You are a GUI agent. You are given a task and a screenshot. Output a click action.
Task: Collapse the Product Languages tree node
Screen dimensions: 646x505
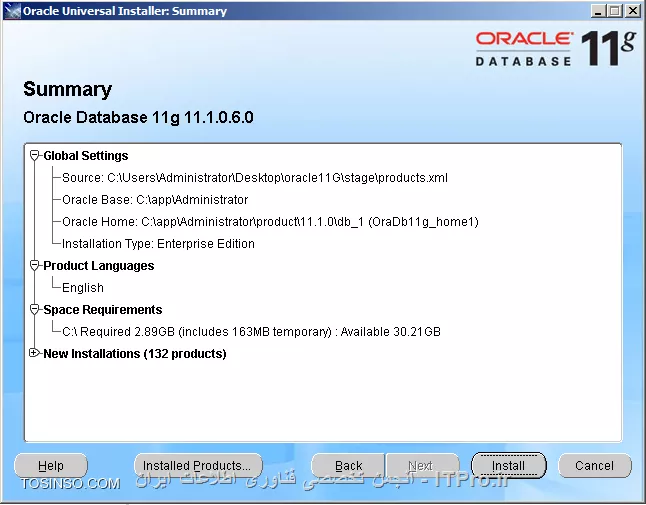[x=34, y=265]
